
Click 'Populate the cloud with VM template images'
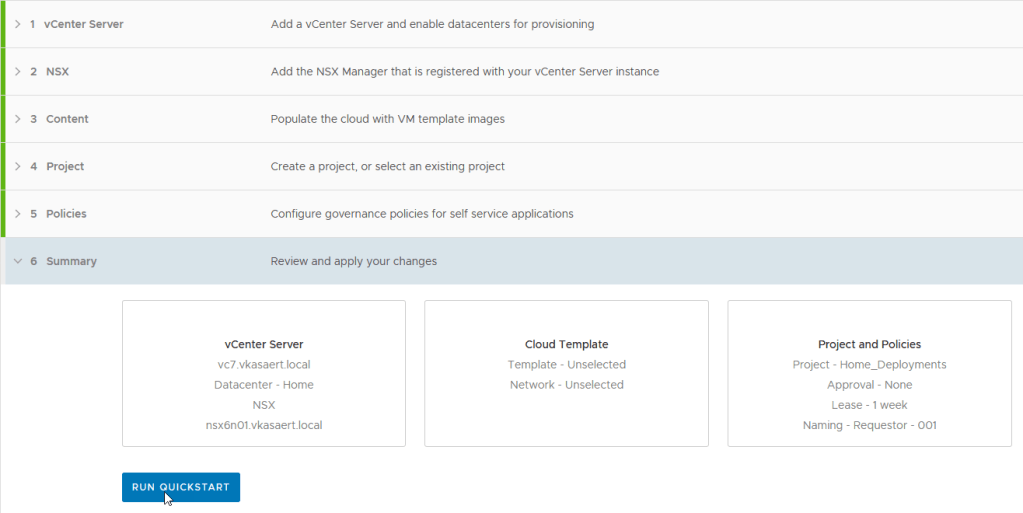[387, 119]
